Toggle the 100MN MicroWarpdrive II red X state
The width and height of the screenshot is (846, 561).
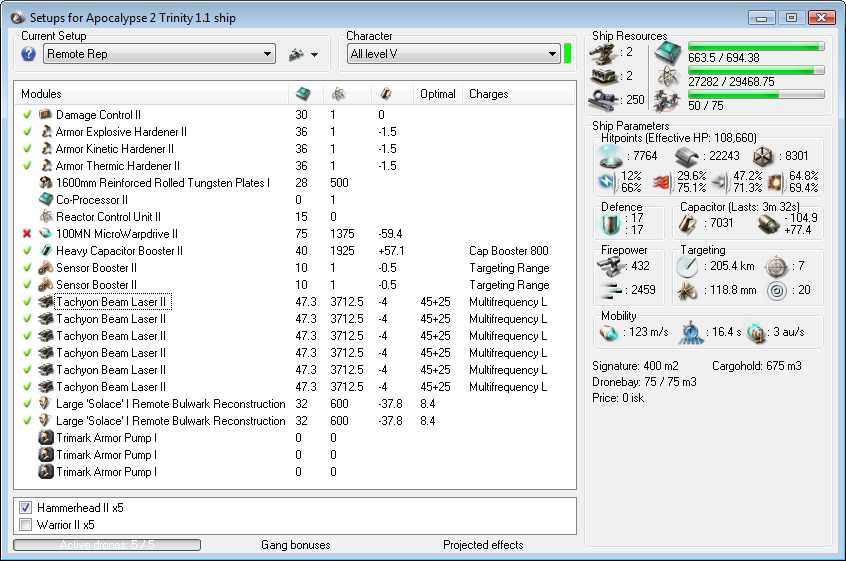(27, 234)
